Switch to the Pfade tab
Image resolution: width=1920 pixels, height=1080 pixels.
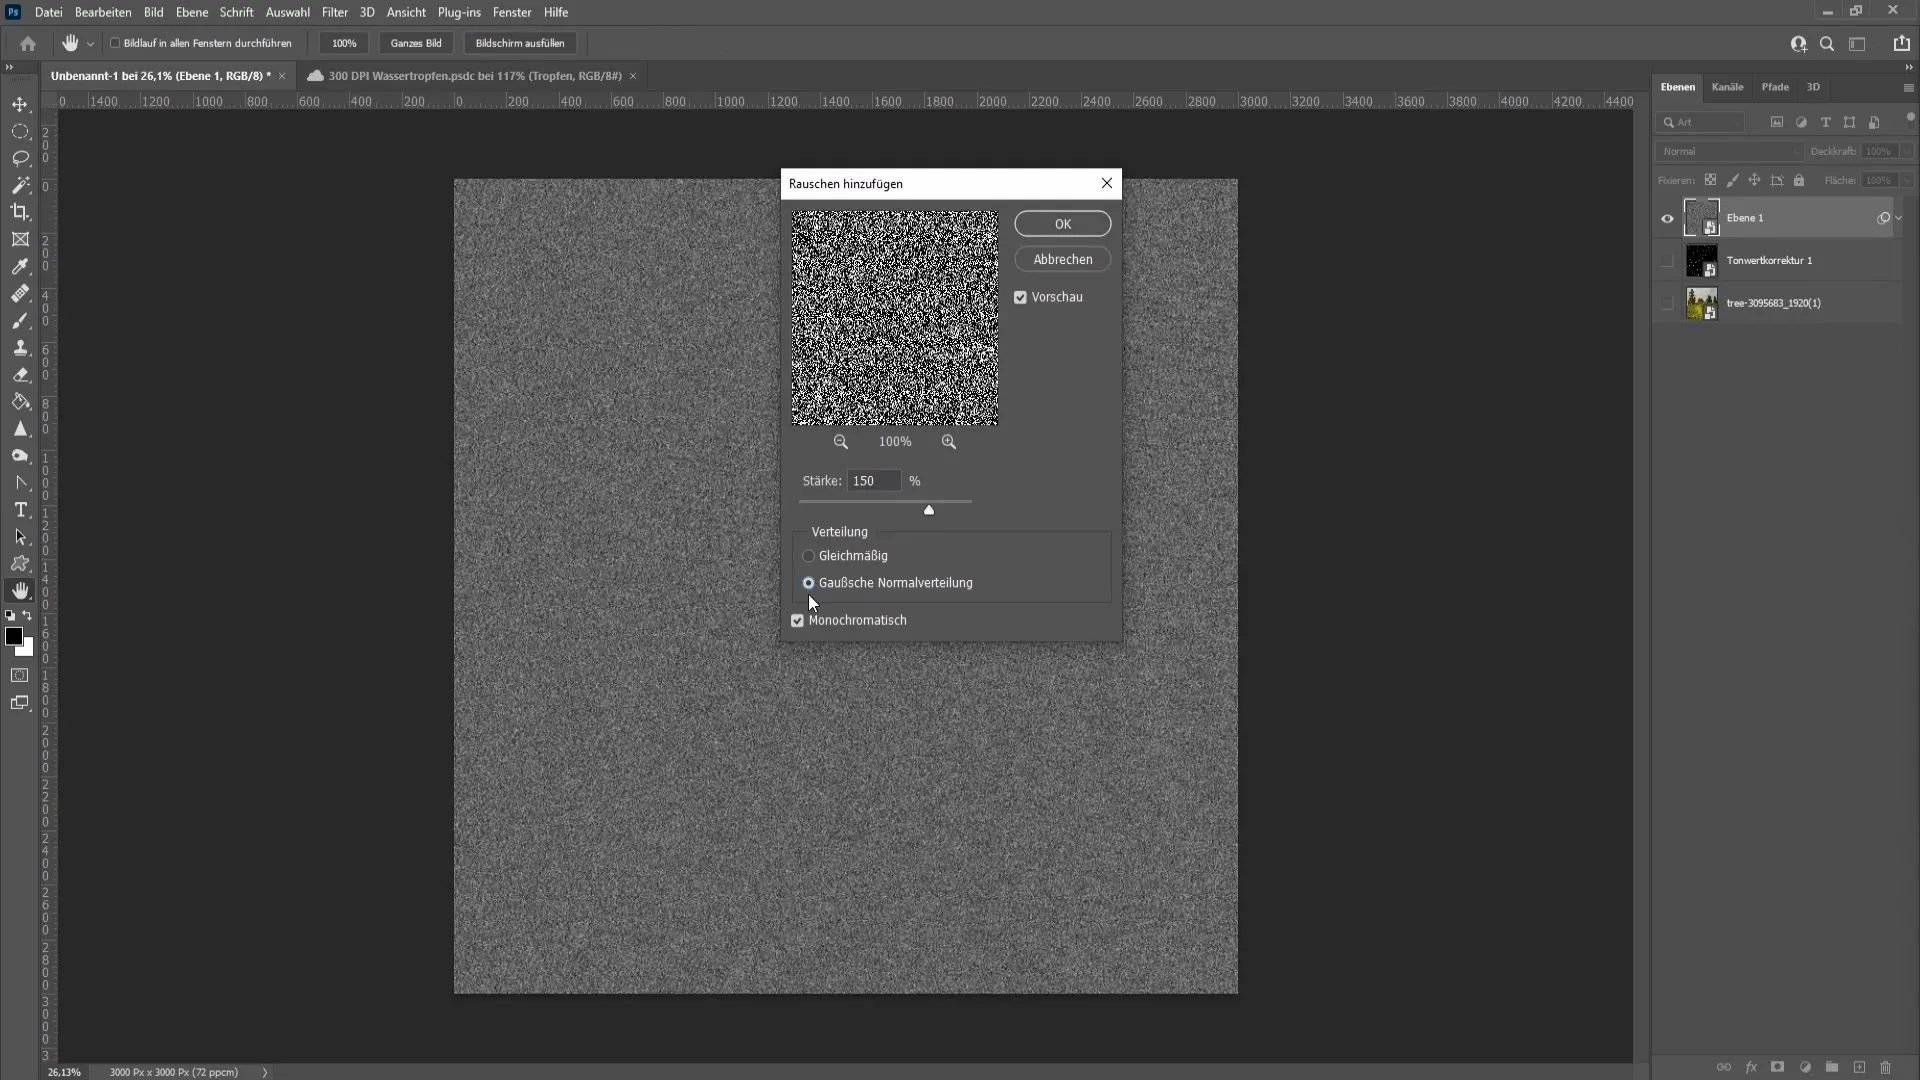point(1775,87)
